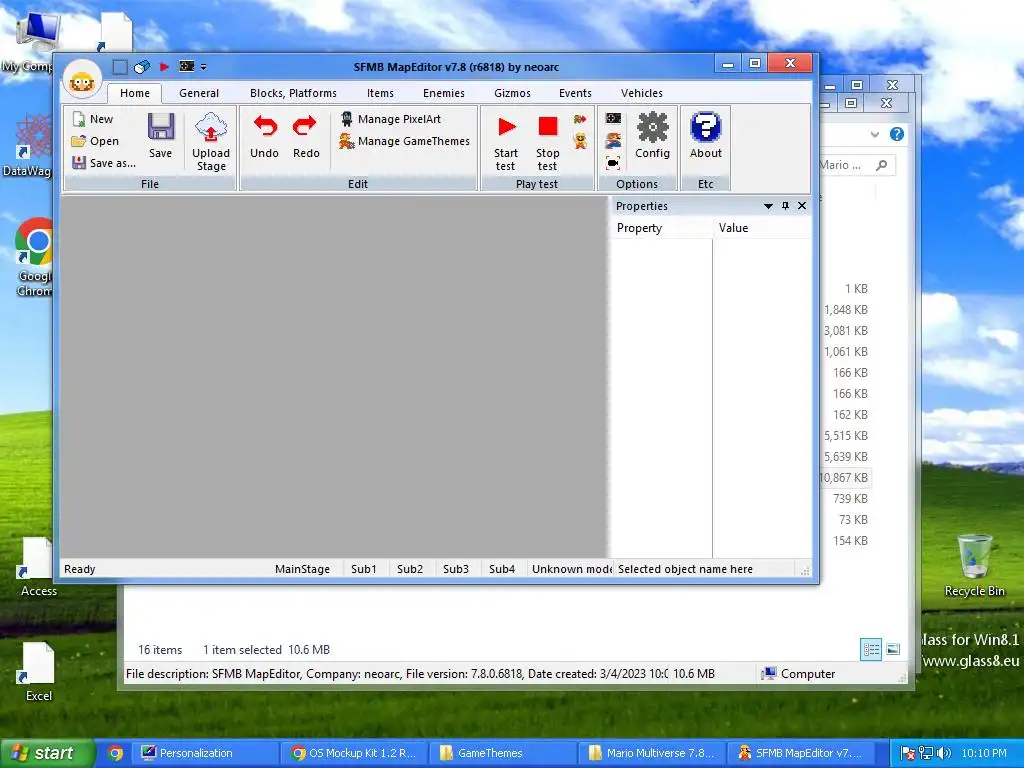Image resolution: width=1024 pixels, height=768 pixels.
Task: Redo the last undone edit
Action: pos(306,136)
